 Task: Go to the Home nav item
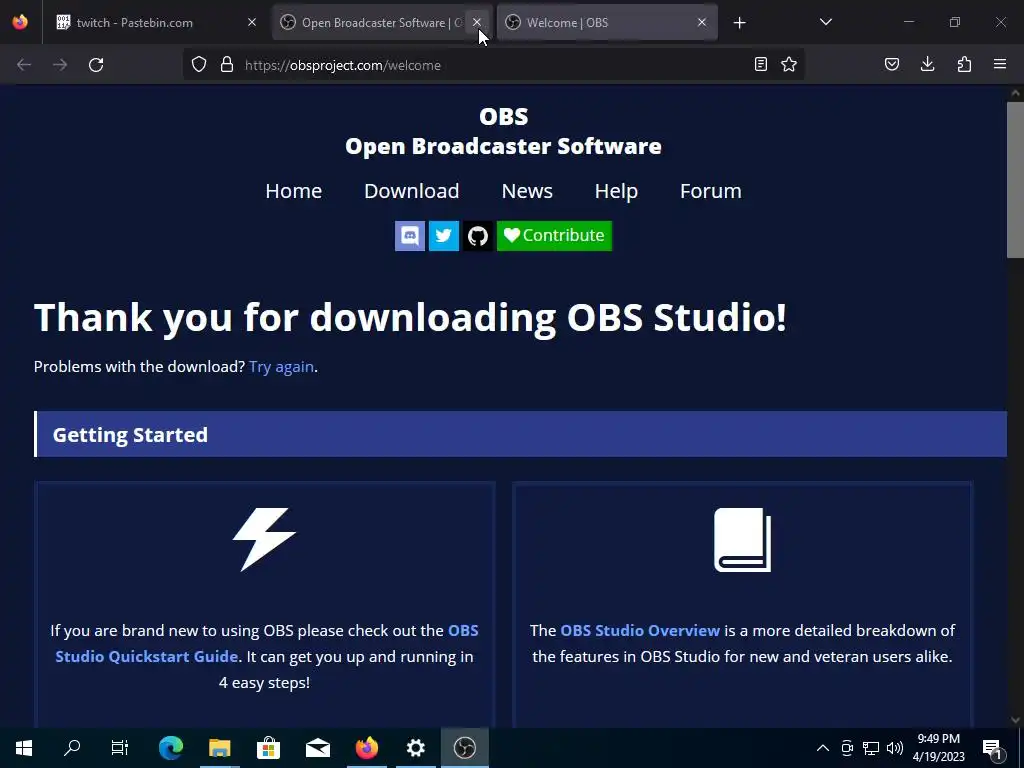pos(293,191)
